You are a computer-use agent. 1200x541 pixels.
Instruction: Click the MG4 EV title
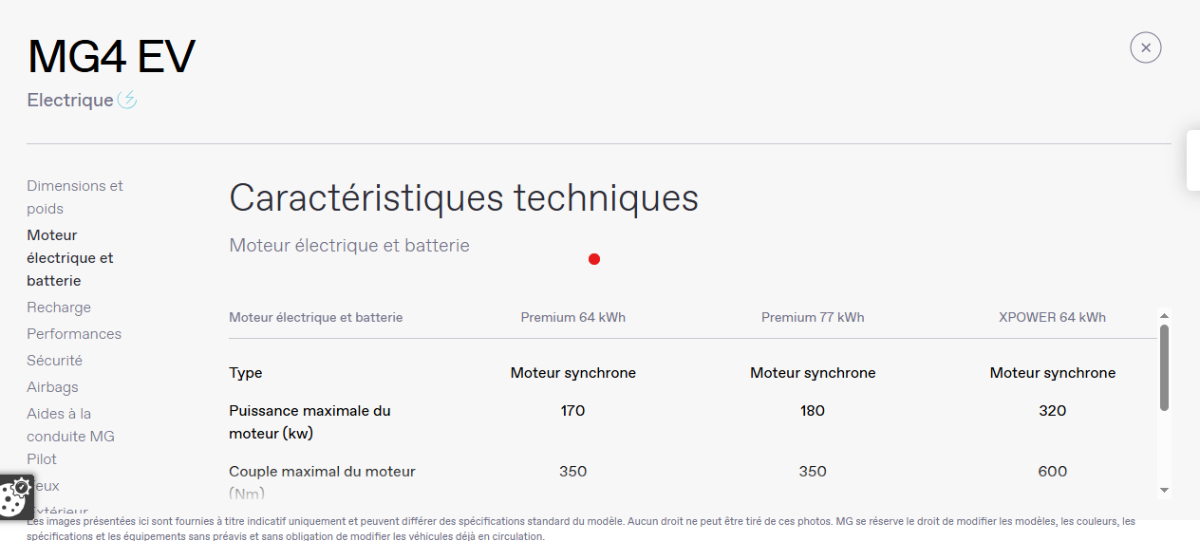coord(111,57)
